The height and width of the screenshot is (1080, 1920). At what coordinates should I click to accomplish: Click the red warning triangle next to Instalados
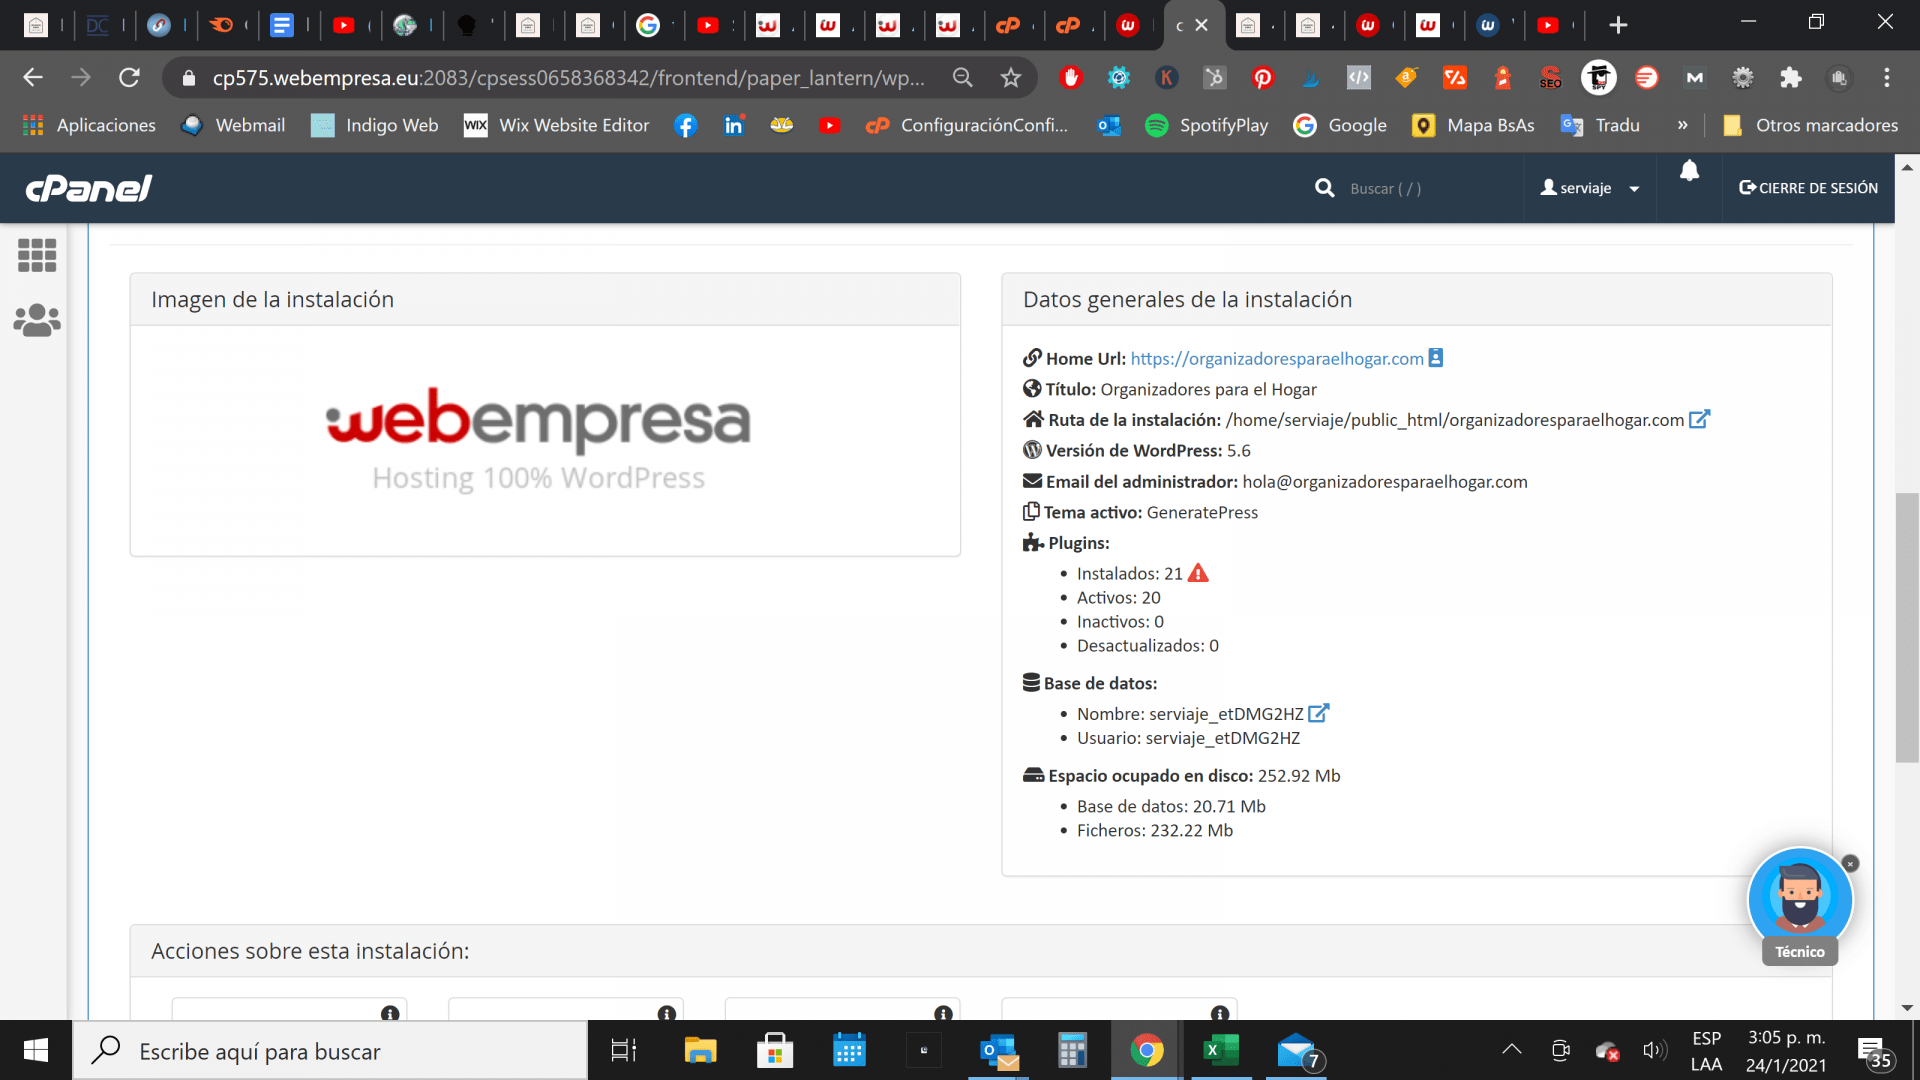(x=1198, y=573)
